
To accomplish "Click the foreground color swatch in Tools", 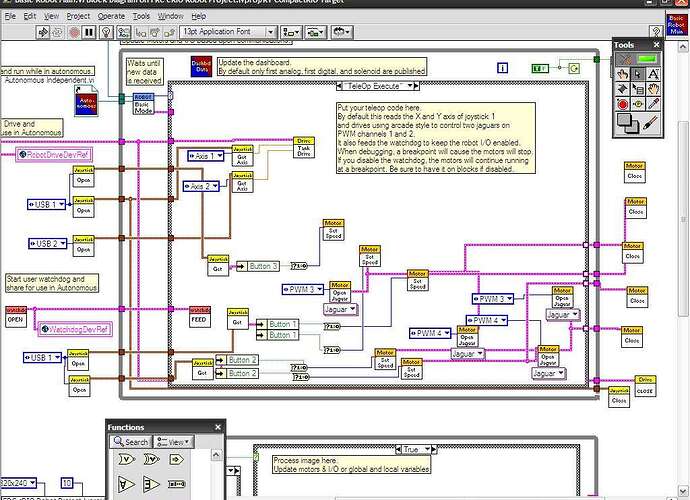I will point(622,119).
